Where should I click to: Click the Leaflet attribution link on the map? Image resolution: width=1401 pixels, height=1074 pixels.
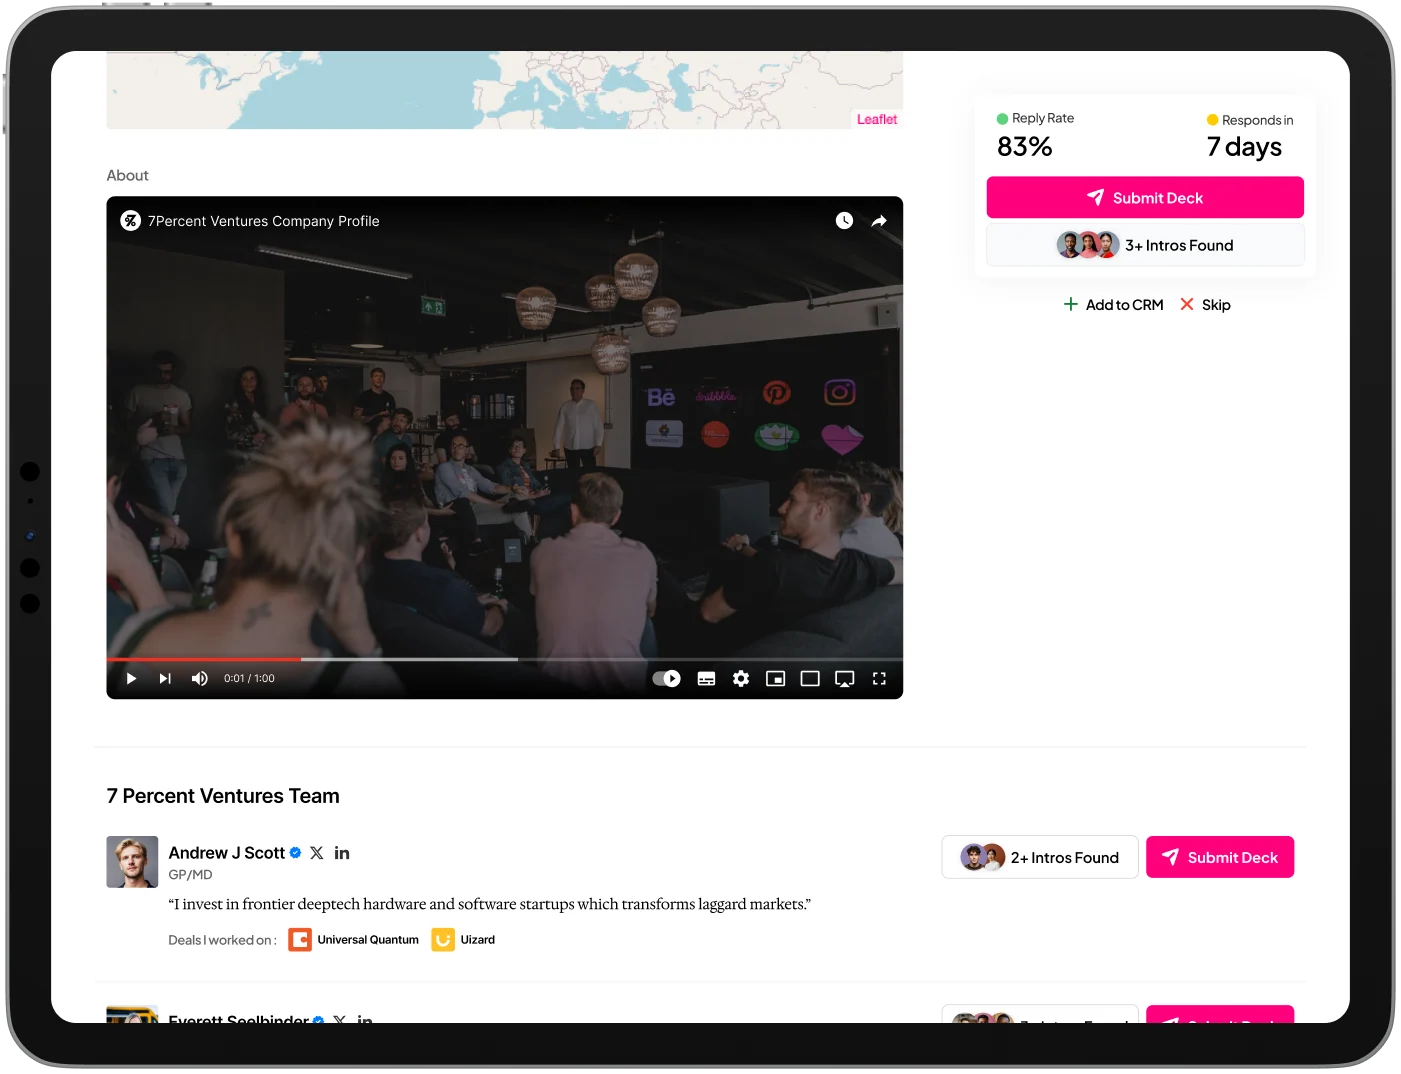(877, 119)
